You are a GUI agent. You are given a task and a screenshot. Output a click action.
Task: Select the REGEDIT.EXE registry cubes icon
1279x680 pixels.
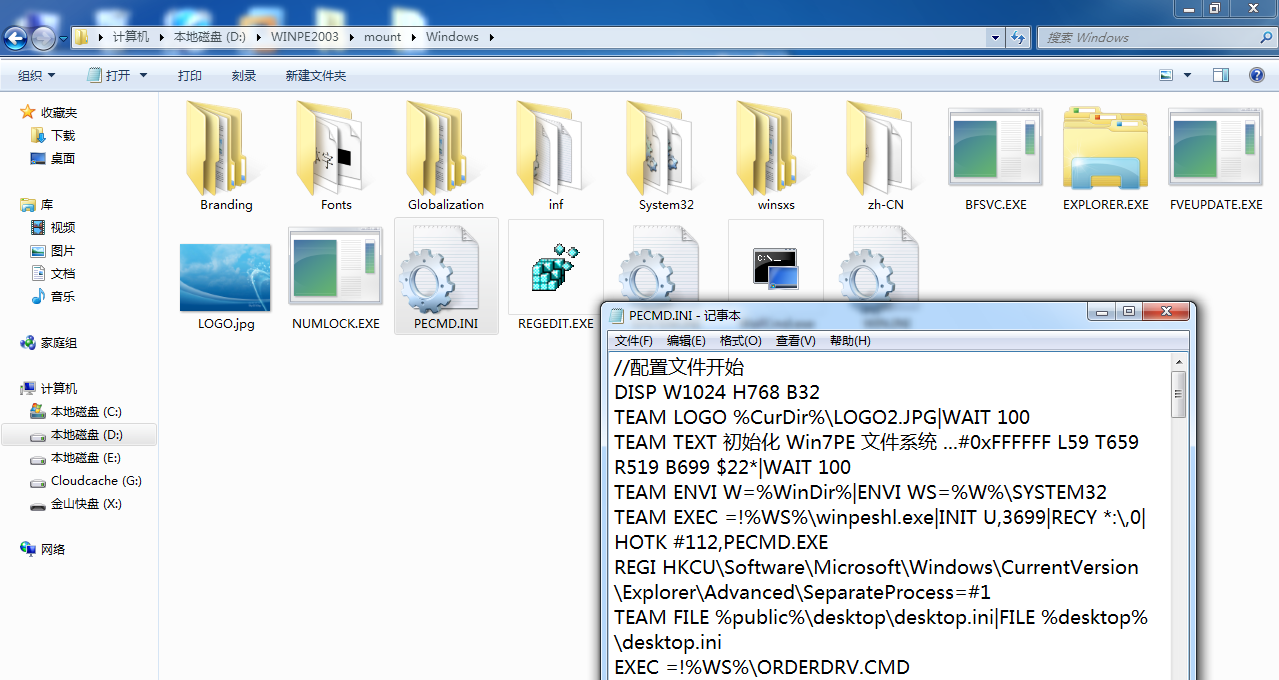[x=556, y=267]
